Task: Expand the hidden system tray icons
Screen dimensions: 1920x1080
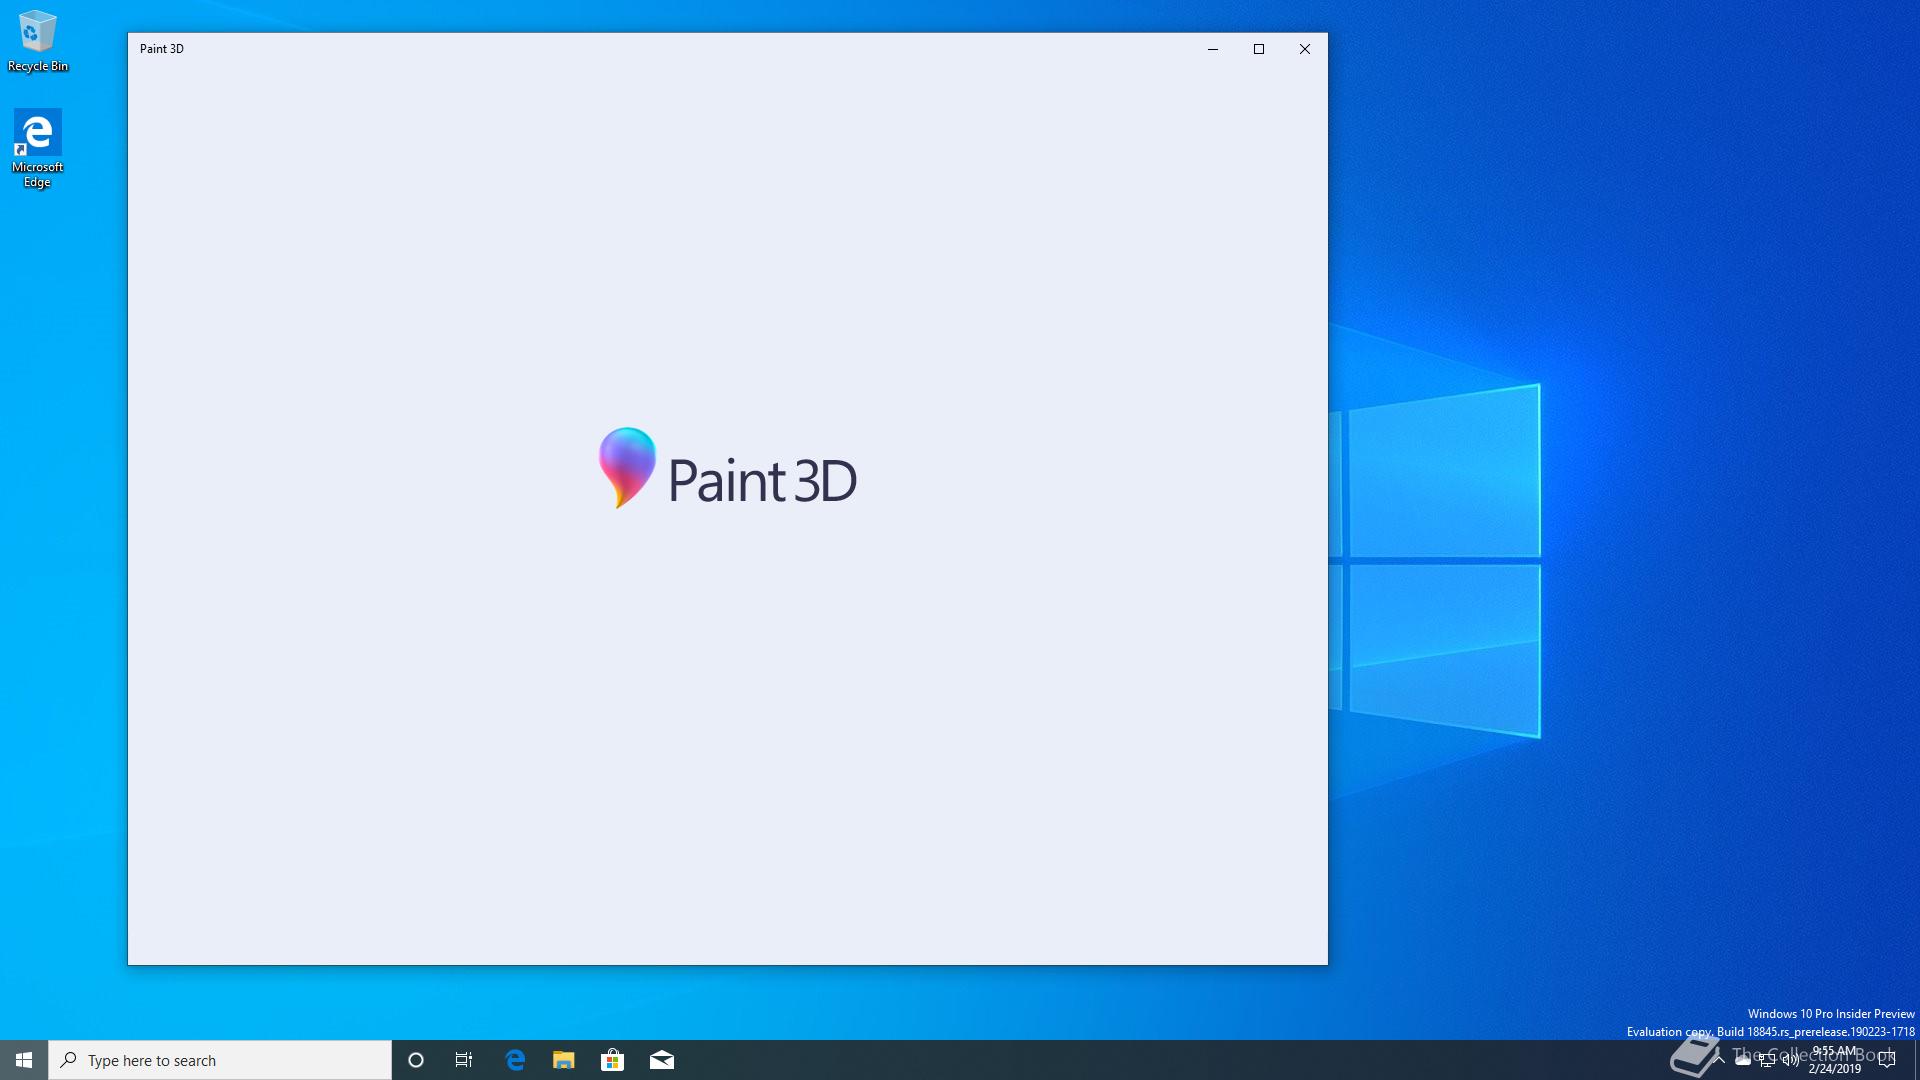Action: [1719, 1060]
